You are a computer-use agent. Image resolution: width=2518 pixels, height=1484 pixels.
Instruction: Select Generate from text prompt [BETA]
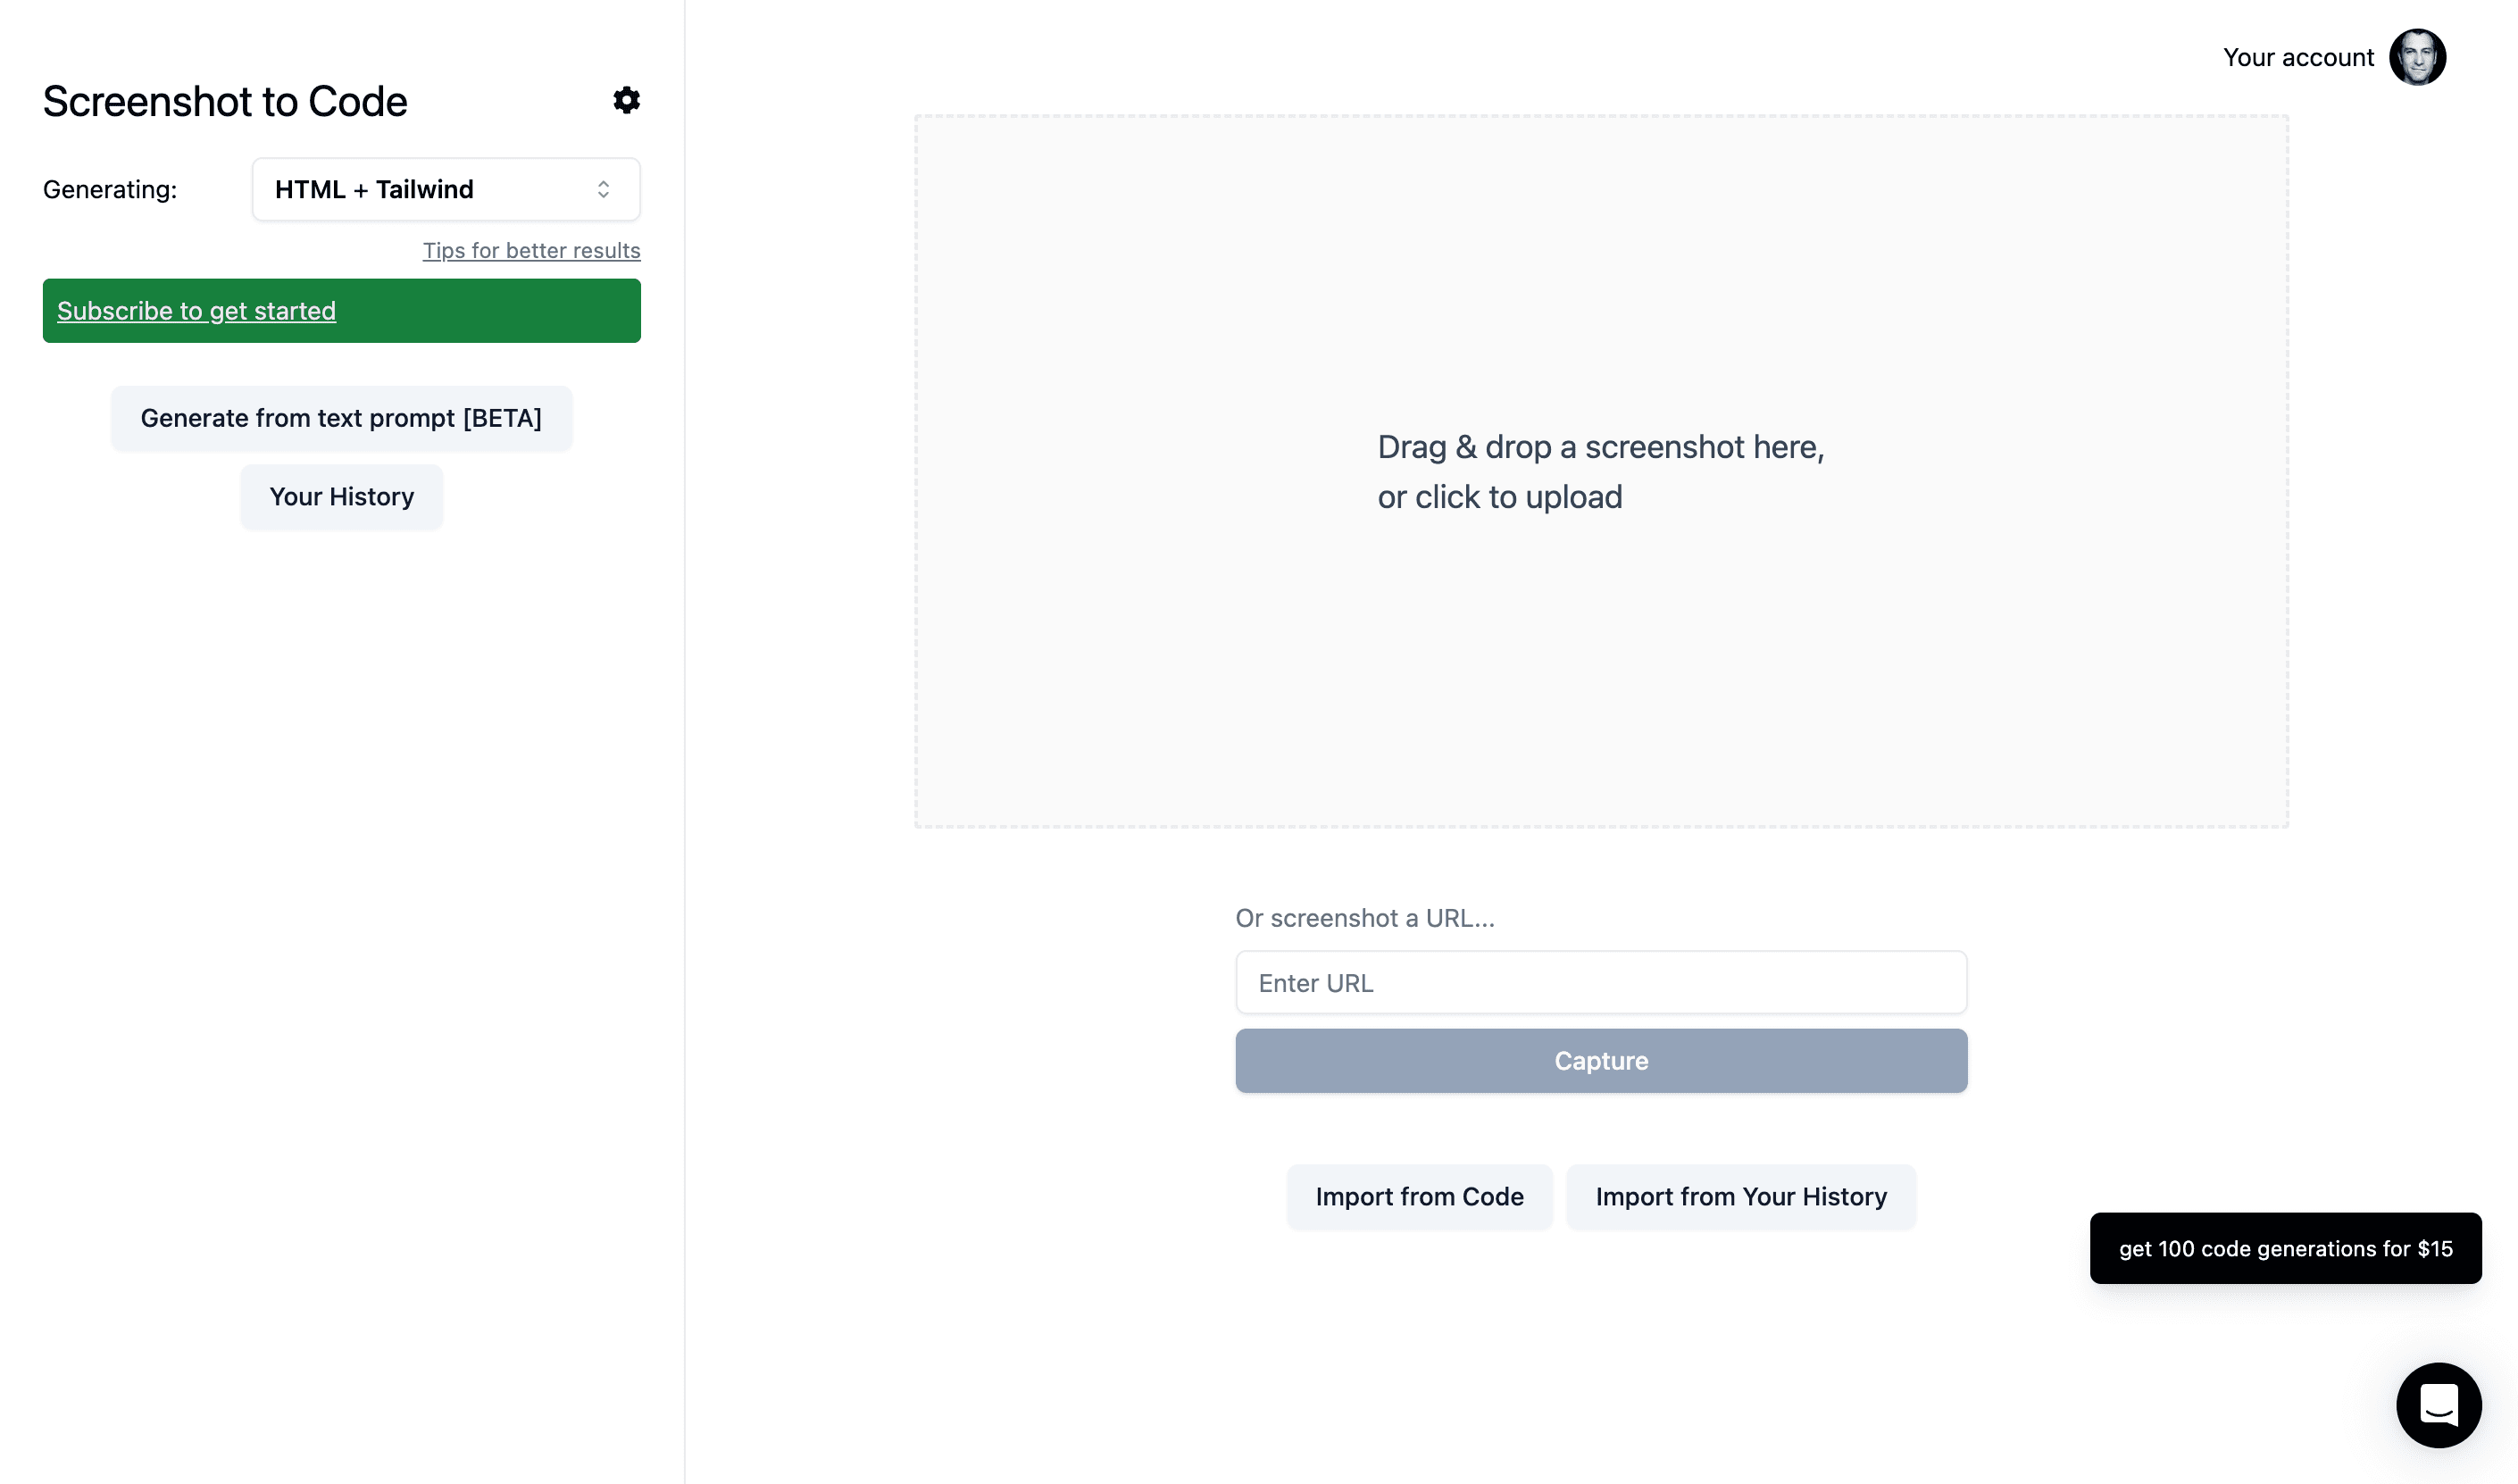pyautogui.click(x=341, y=418)
